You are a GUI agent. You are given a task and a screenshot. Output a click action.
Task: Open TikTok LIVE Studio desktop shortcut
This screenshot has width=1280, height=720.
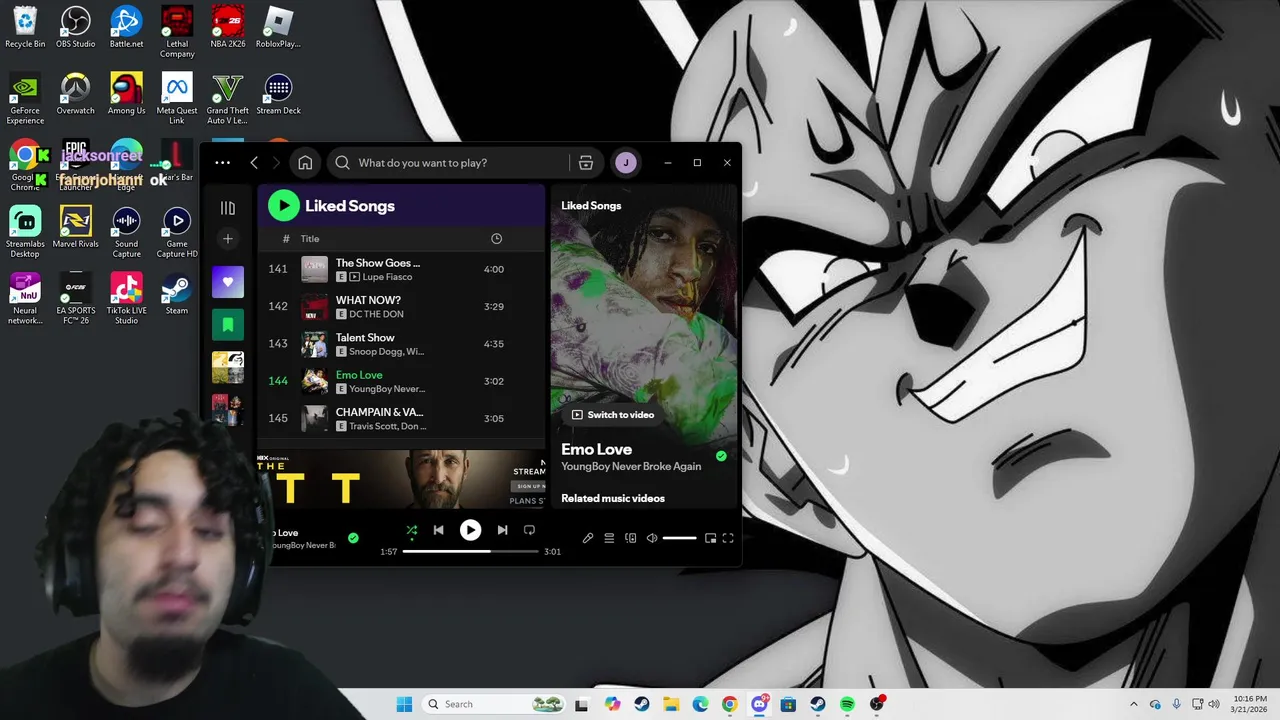tap(126, 299)
